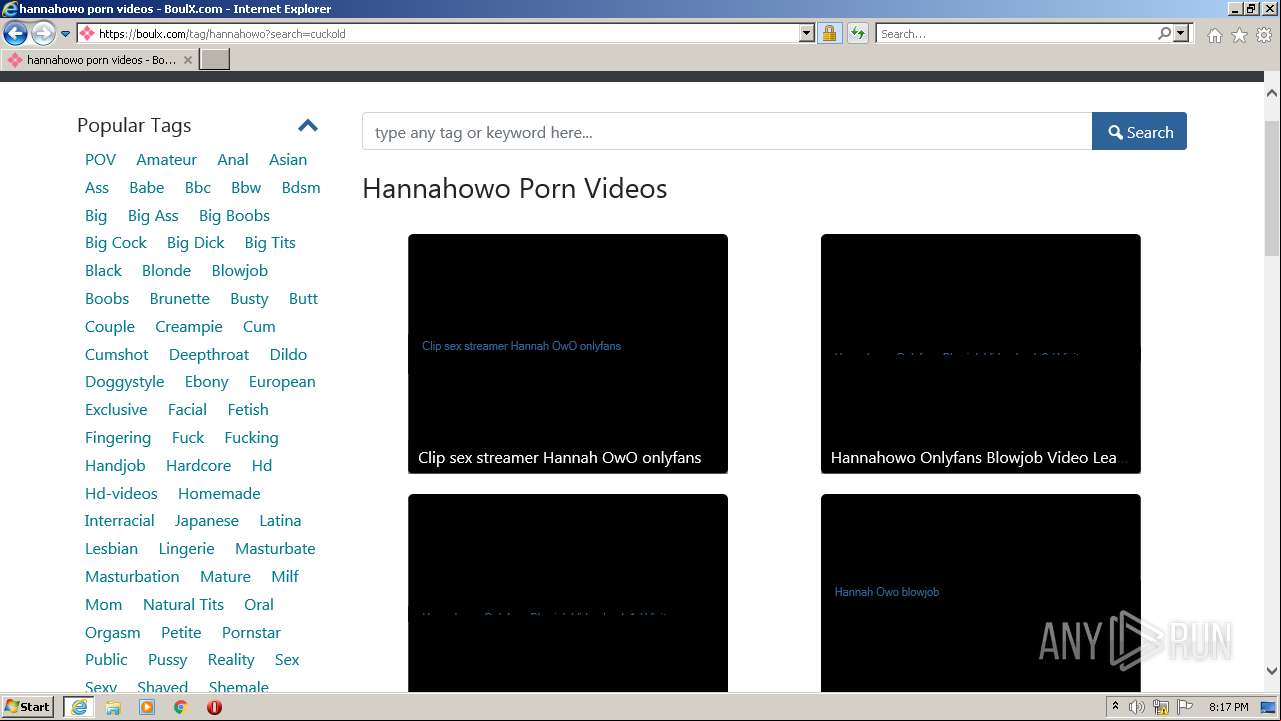Select the Public tag link
The image size is (1281, 721).
click(107, 660)
